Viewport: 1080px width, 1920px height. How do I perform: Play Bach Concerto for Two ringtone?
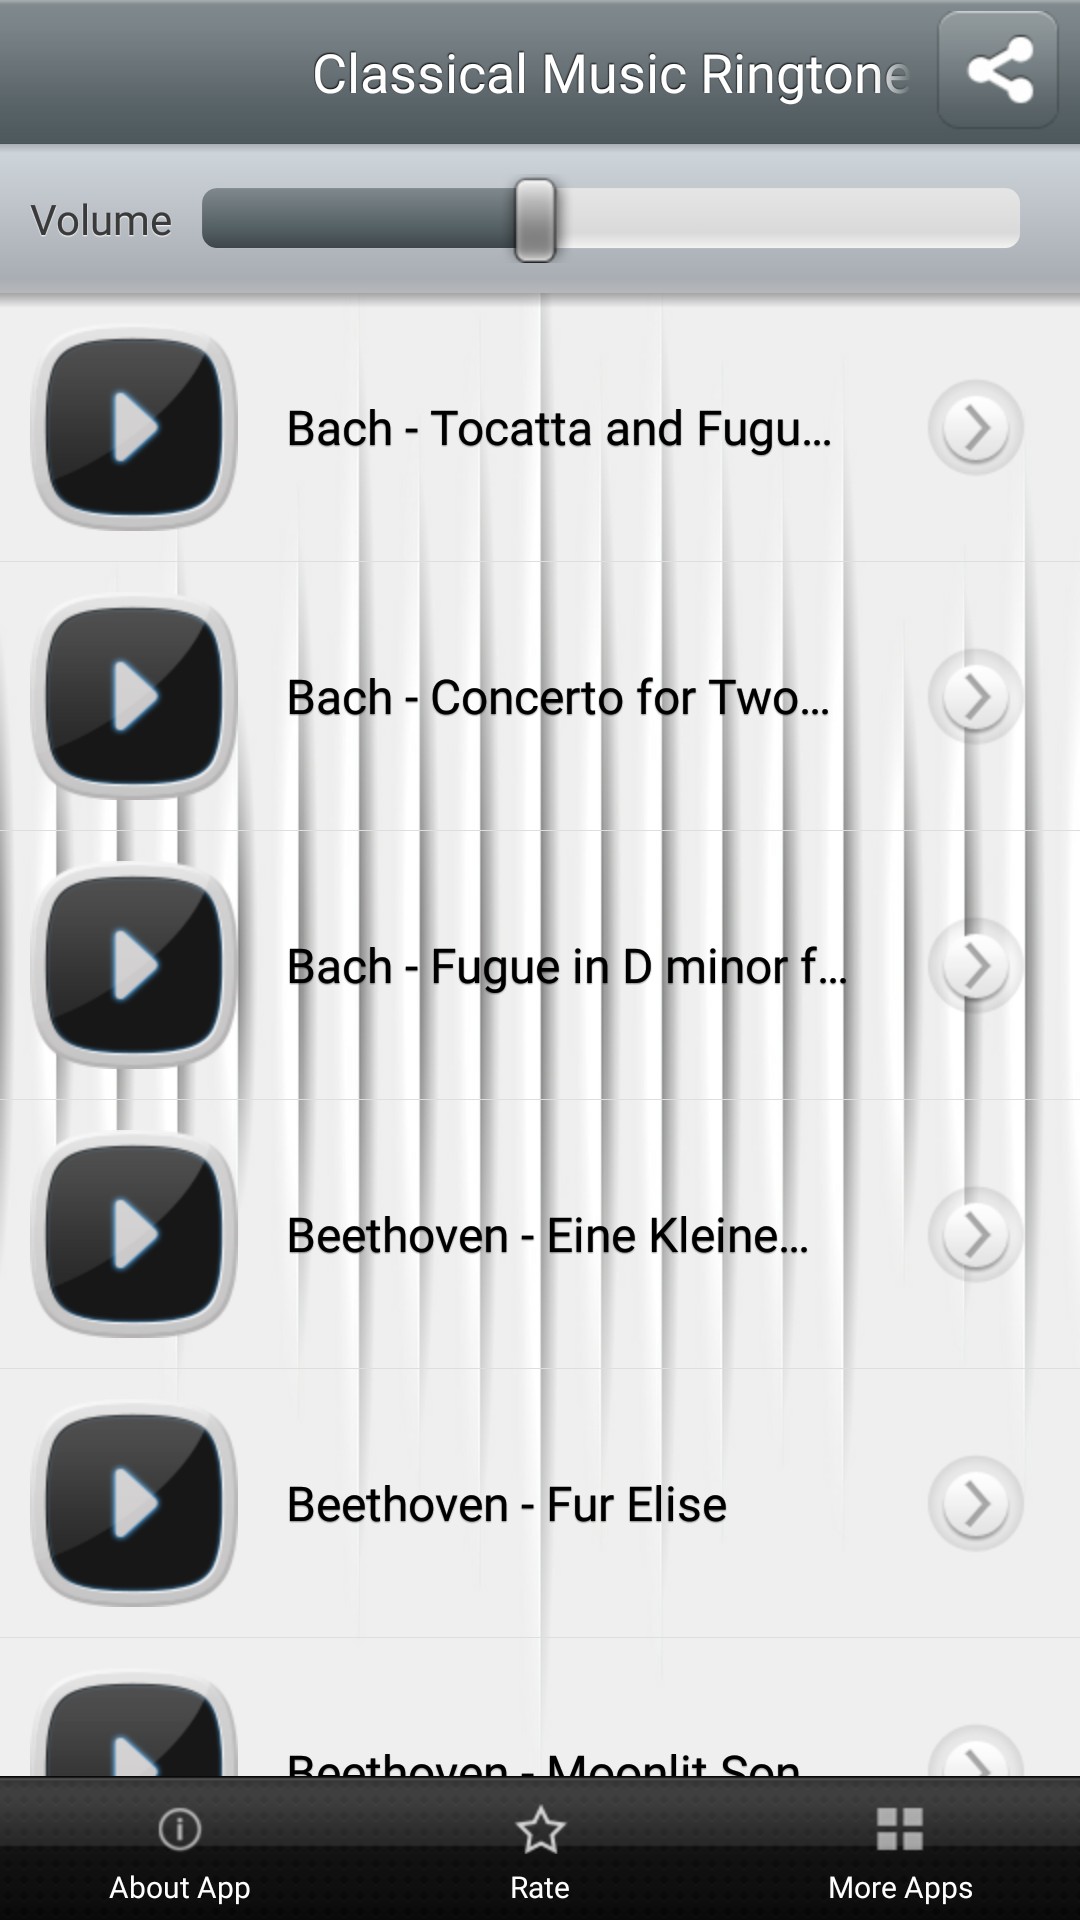tap(135, 697)
